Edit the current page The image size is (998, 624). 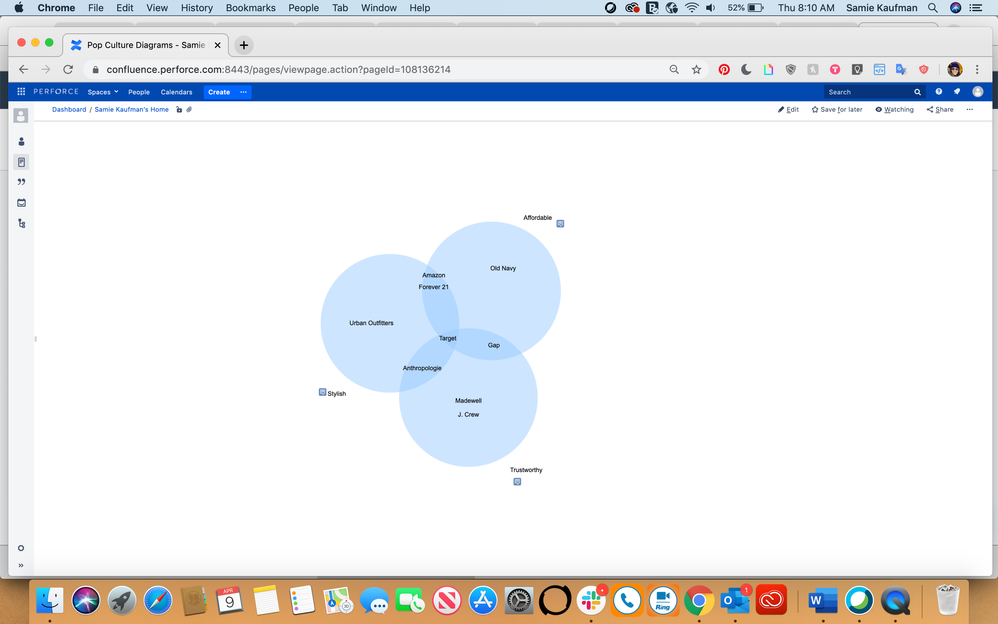(x=788, y=110)
